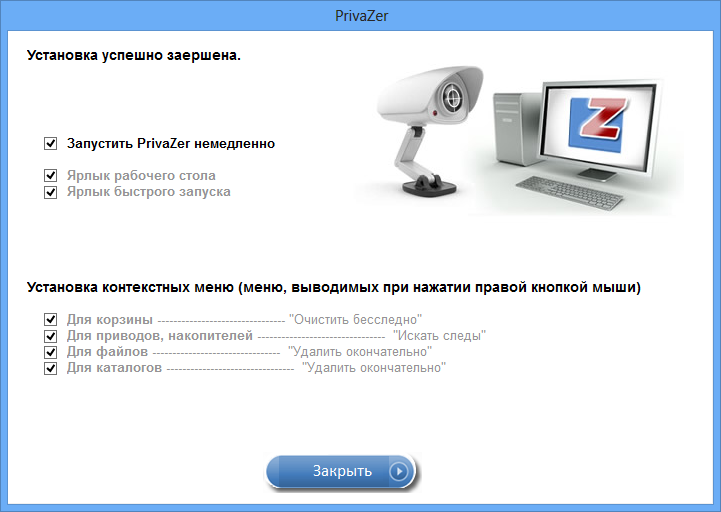Click the PrivaZer title bar
This screenshot has height=512, width=721.
[x=360, y=16]
